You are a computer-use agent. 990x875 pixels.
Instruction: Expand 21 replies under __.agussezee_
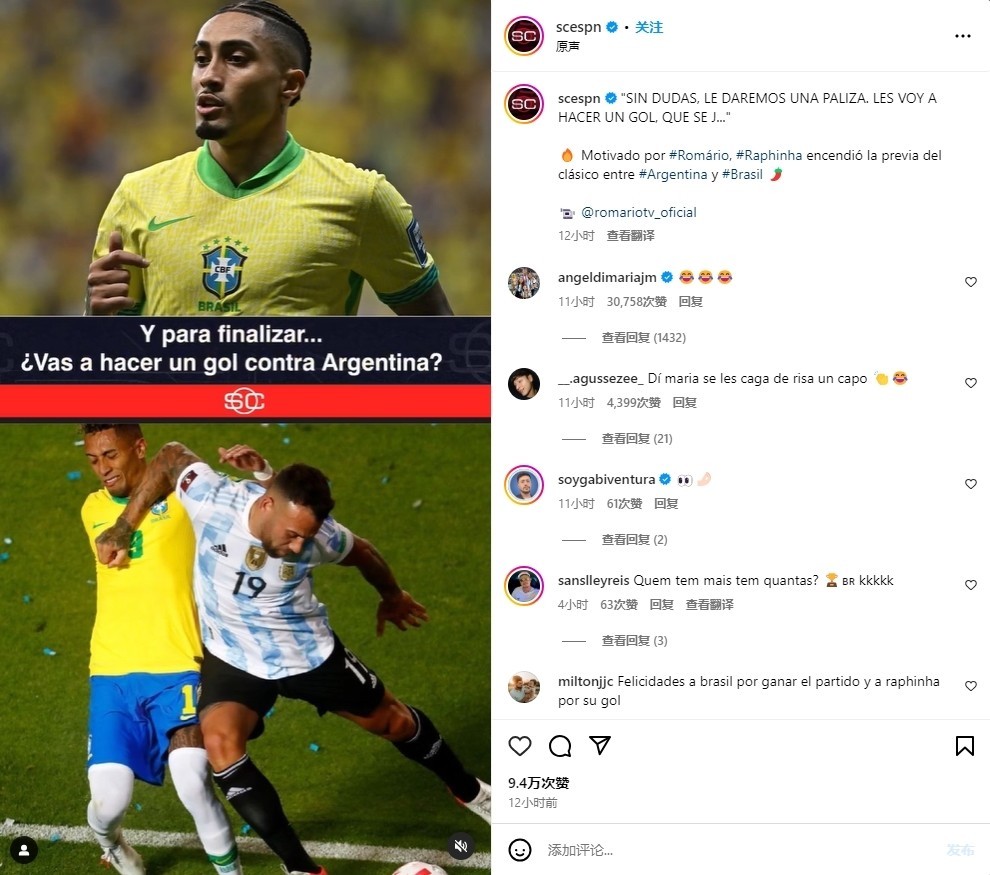(636, 439)
